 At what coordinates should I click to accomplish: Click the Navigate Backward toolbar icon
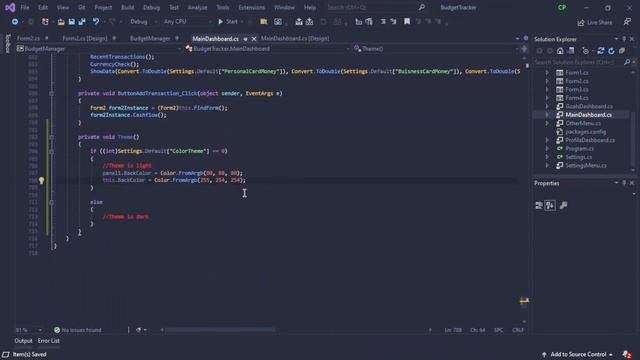(x=15, y=22)
